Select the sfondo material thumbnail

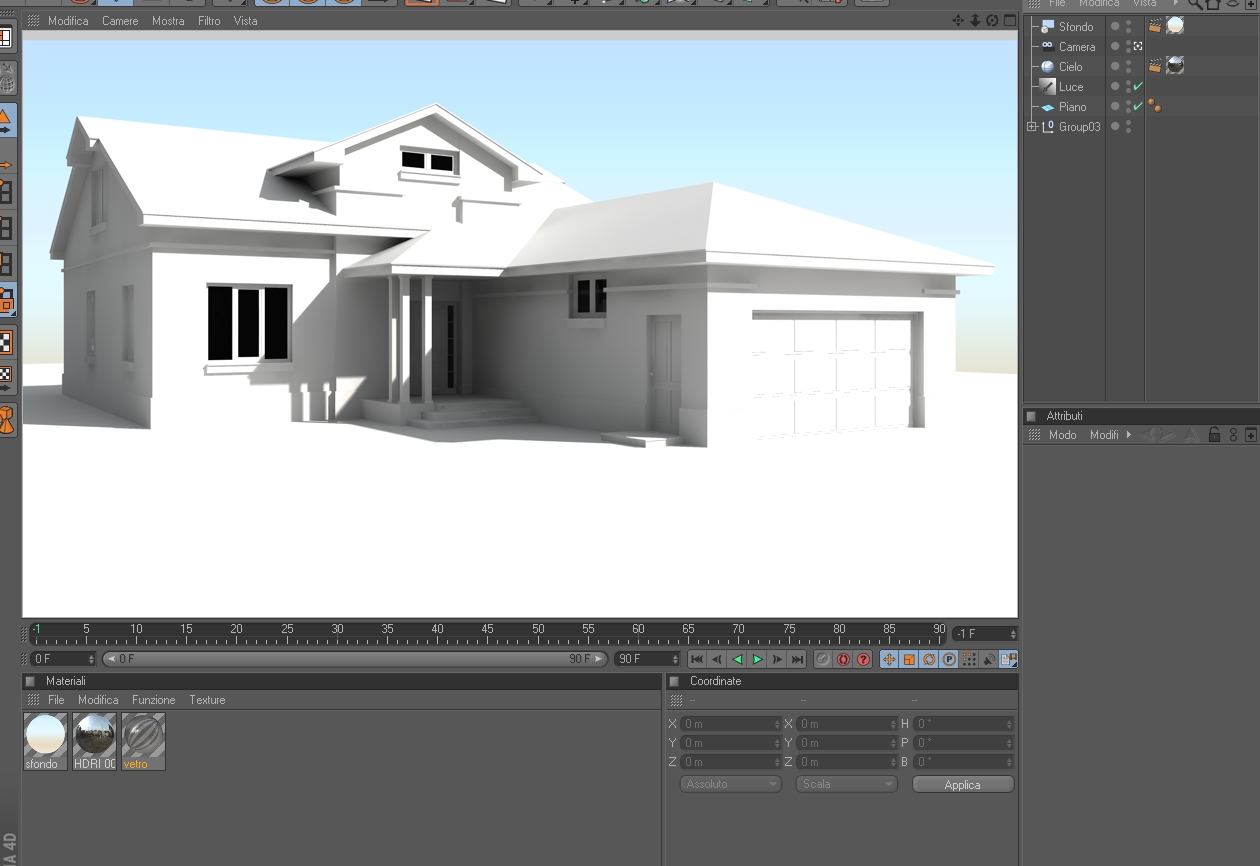pyautogui.click(x=45, y=741)
